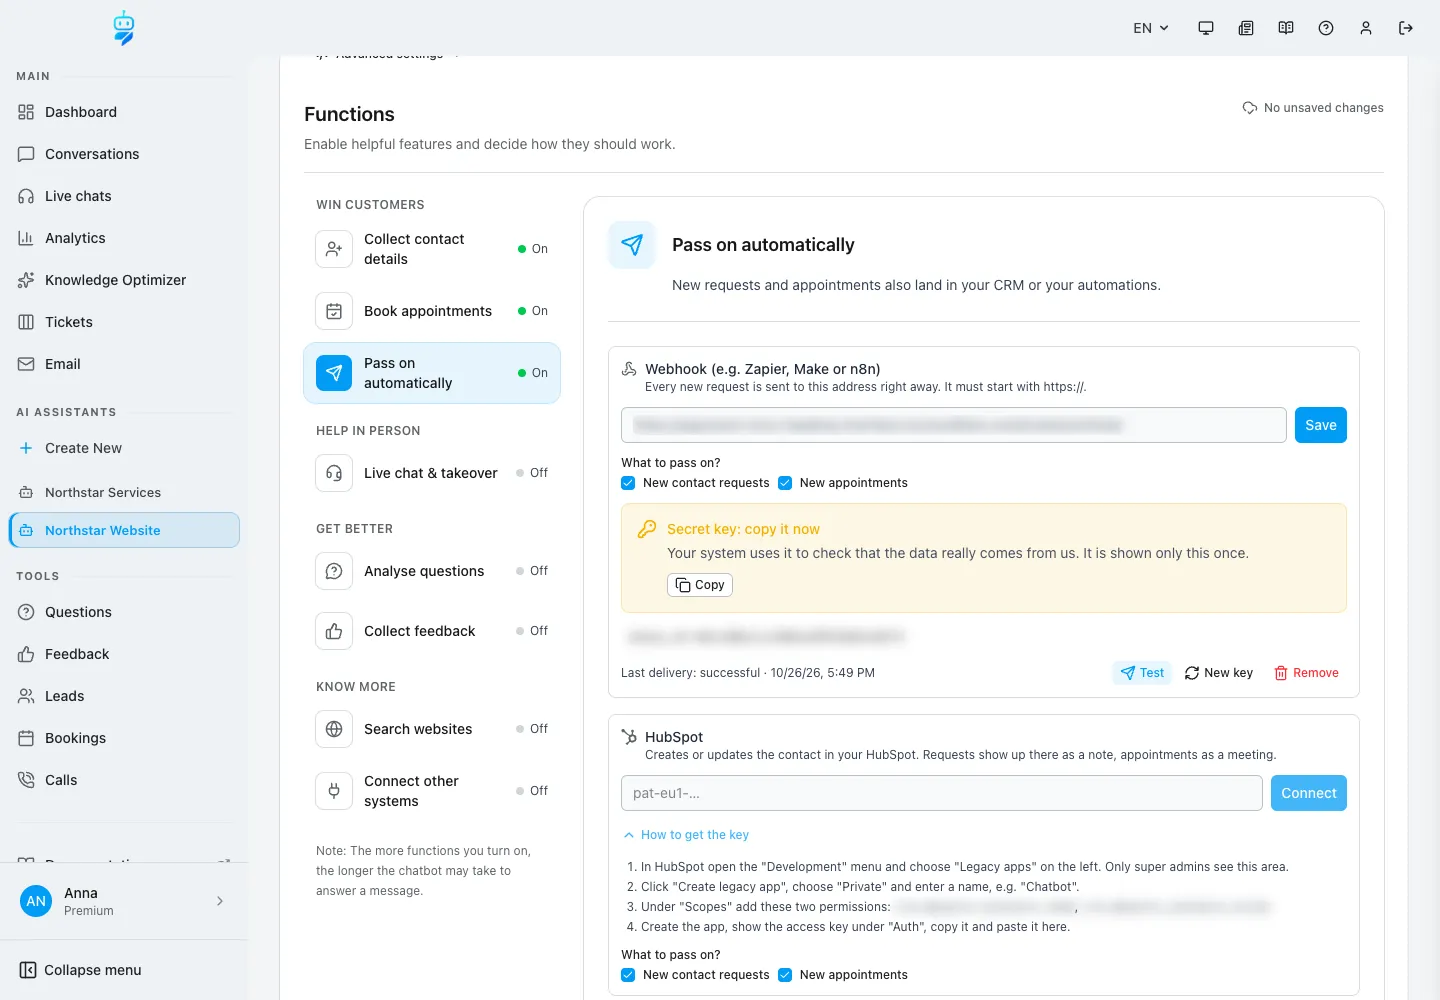Image resolution: width=1440 pixels, height=1000 pixels.
Task: Click the chatbot logo in the header
Action: point(124,28)
